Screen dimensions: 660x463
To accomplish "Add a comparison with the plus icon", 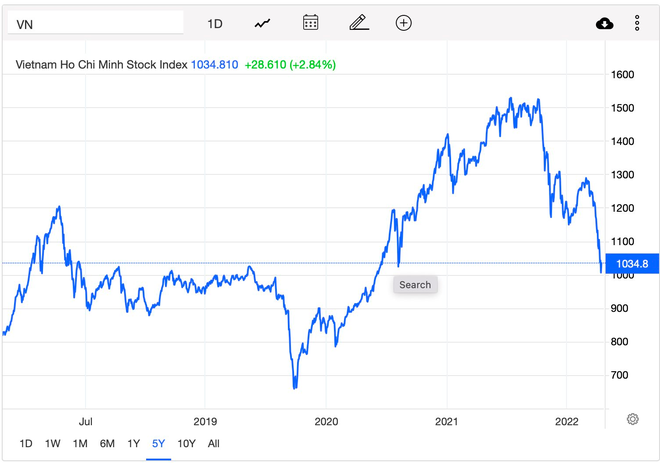I will coord(404,23).
